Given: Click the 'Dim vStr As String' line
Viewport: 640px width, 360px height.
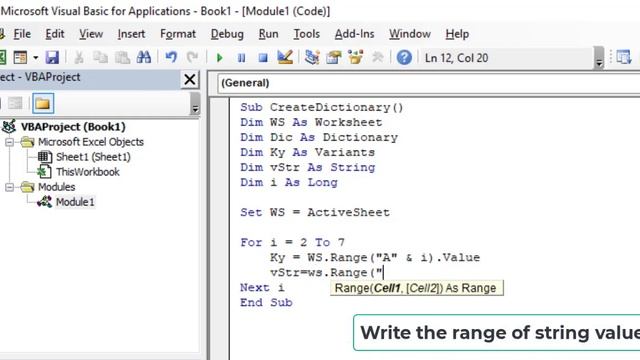Looking at the screenshot, I should point(307,167).
